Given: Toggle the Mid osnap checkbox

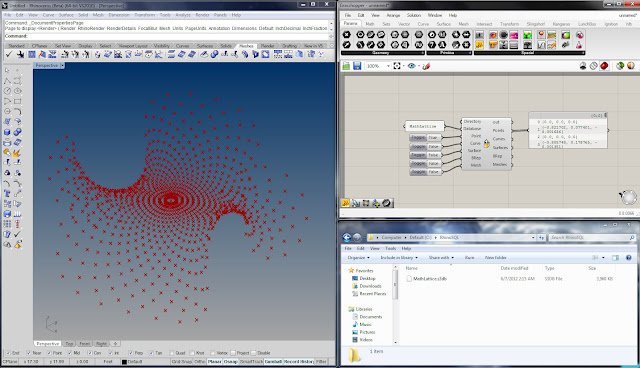Looking at the screenshot, I should click(69, 353).
